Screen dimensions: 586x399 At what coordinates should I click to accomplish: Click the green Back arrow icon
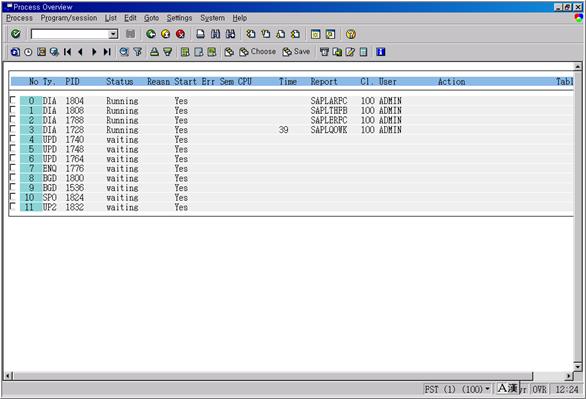[x=151, y=34]
